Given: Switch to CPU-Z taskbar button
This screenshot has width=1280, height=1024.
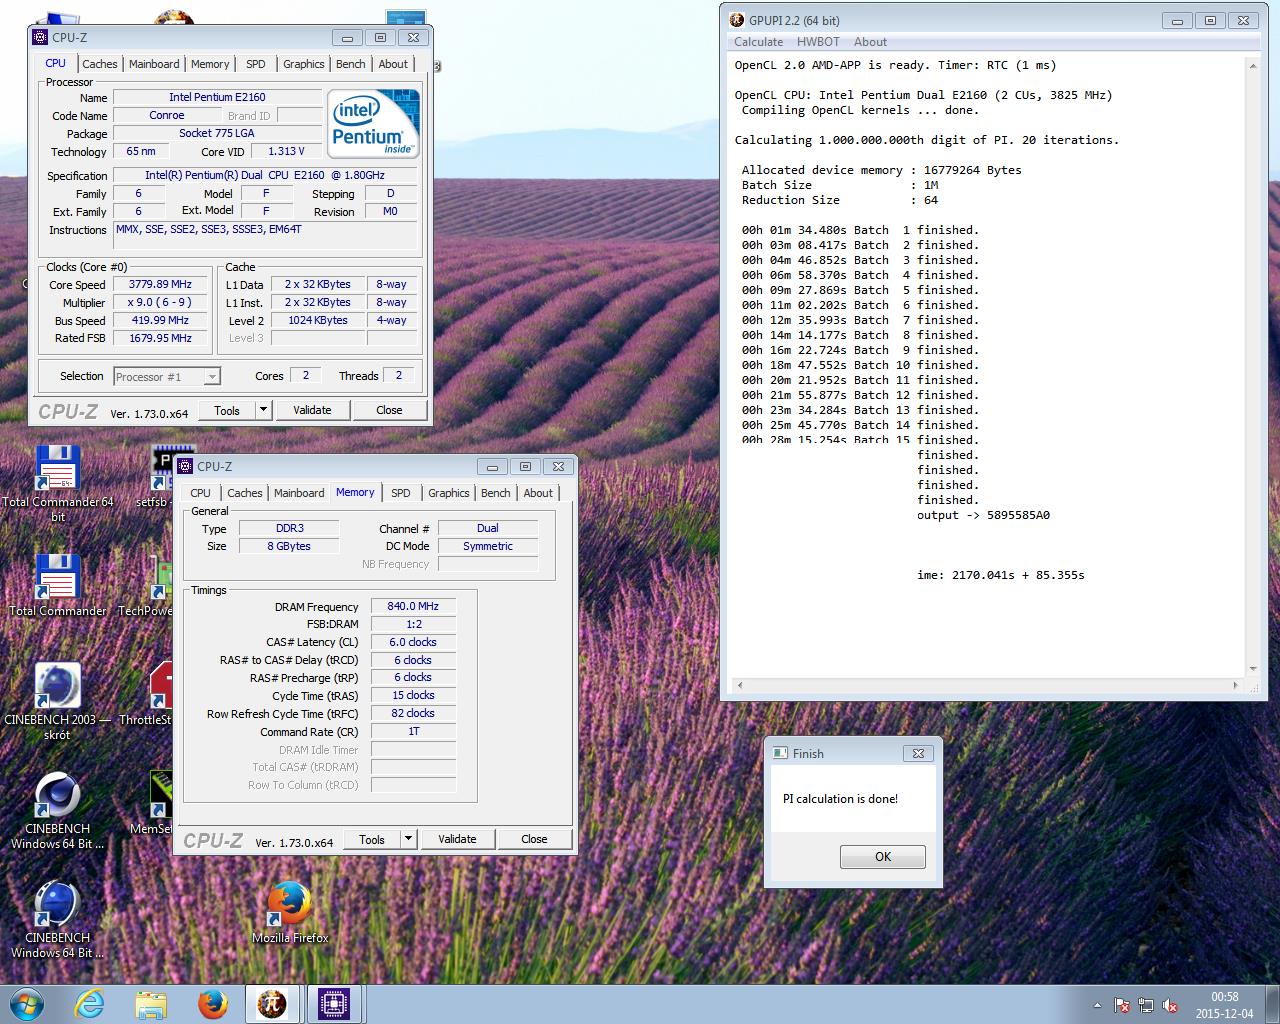Looking at the screenshot, I should click(334, 1003).
